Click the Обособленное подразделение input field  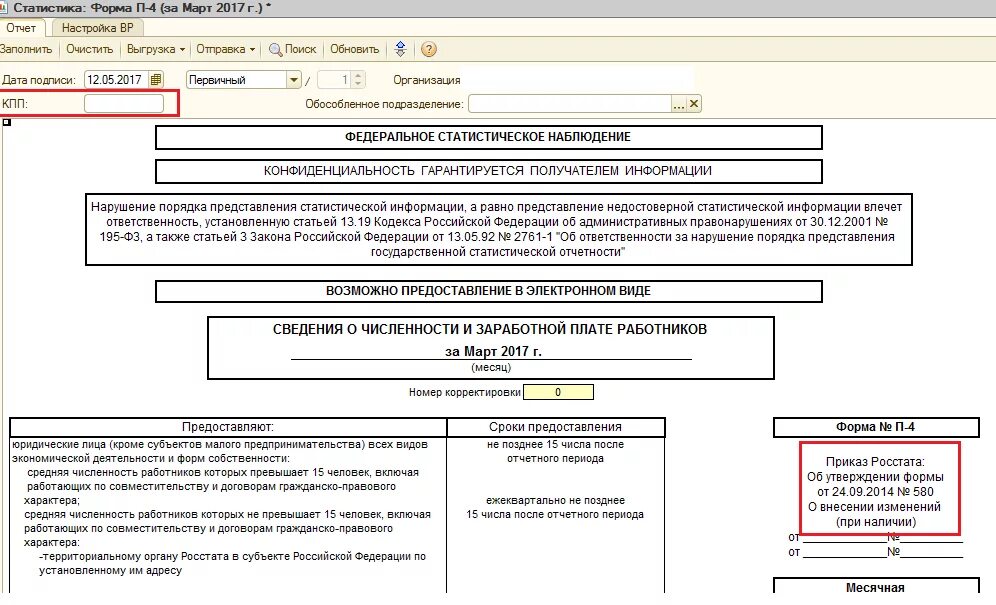(570, 104)
